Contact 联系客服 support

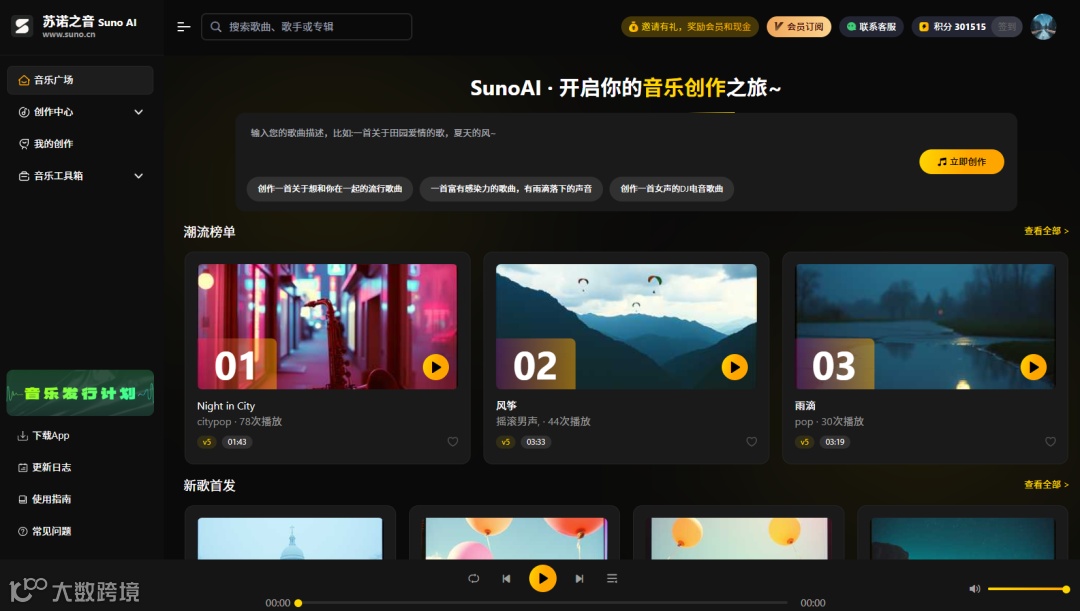(871, 27)
